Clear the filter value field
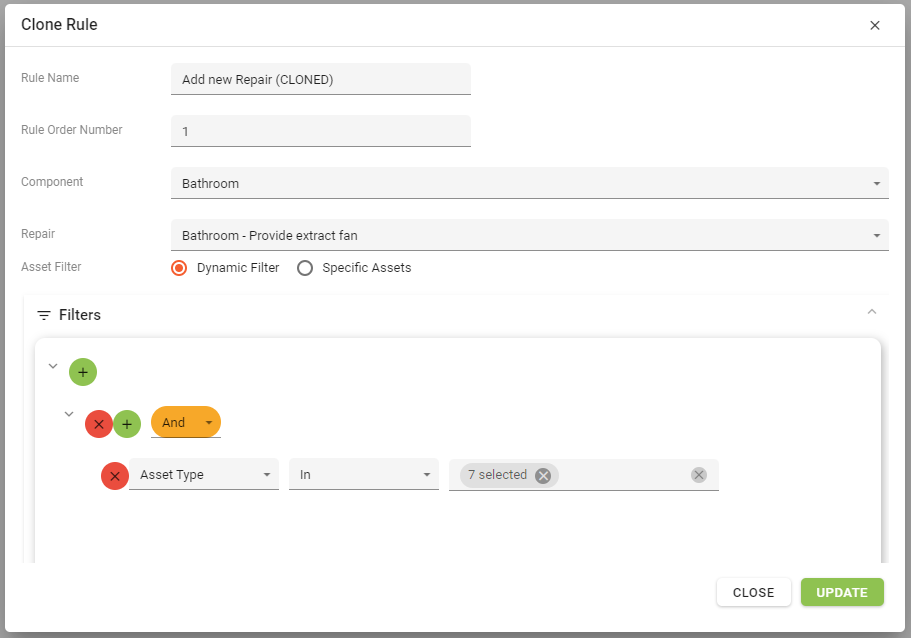Image resolution: width=911 pixels, height=638 pixels. click(699, 475)
